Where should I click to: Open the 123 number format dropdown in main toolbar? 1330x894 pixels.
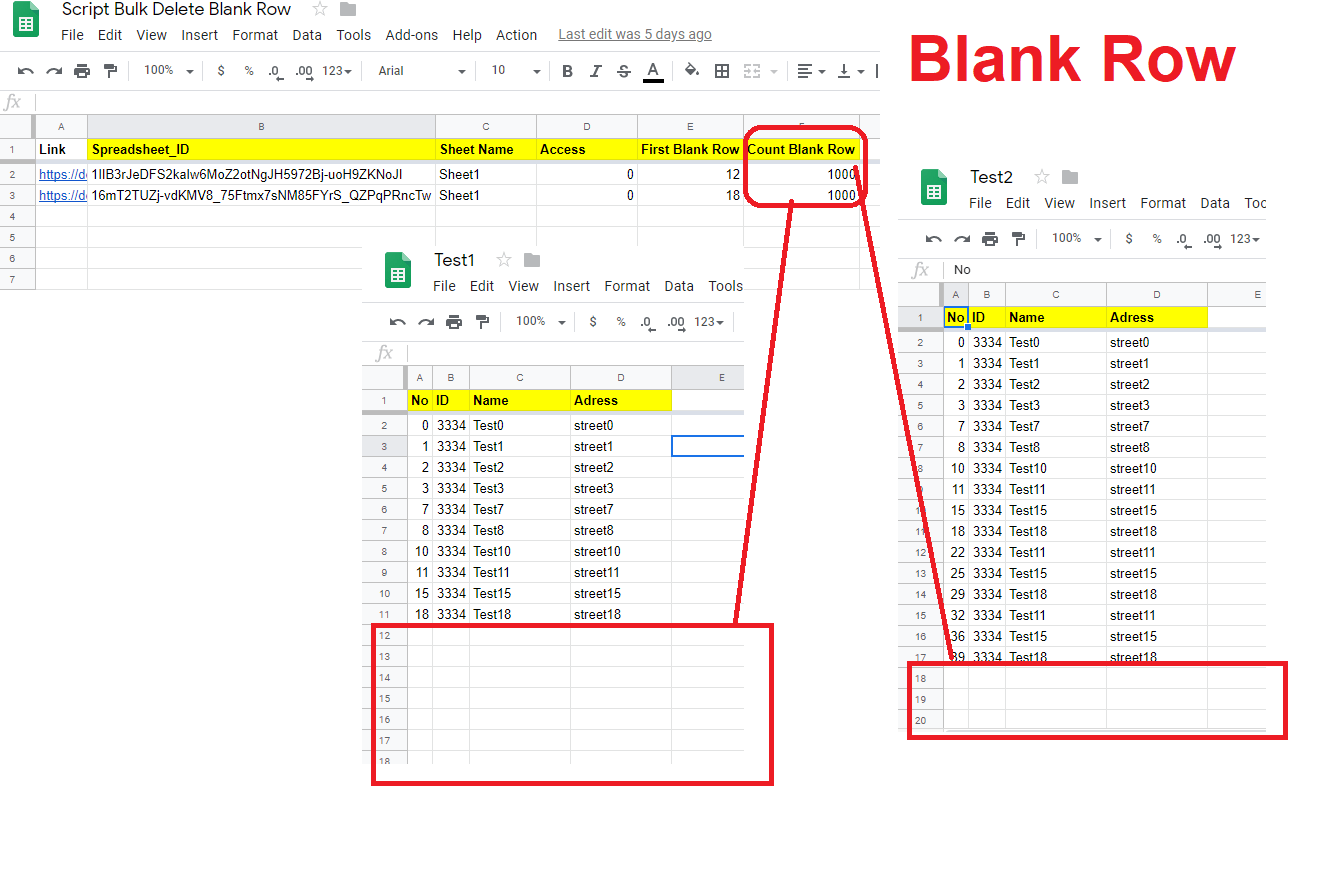coord(337,71)
